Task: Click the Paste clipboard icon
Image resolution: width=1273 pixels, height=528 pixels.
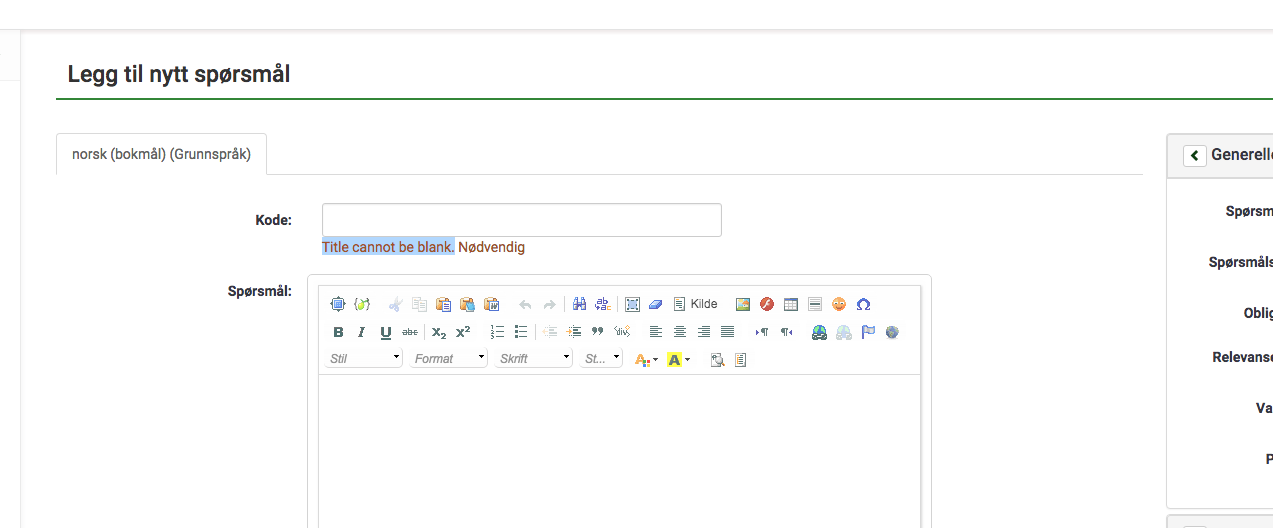Action: tap(443, 304)
